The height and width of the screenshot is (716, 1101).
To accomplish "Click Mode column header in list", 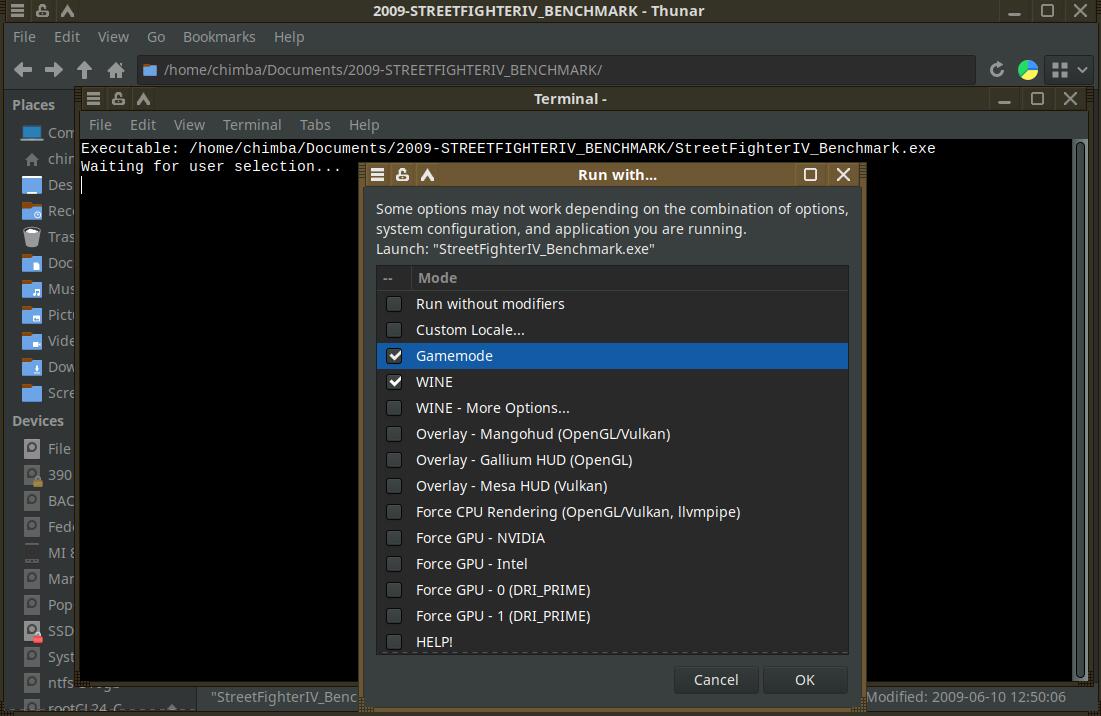I will tap(630, 278).
